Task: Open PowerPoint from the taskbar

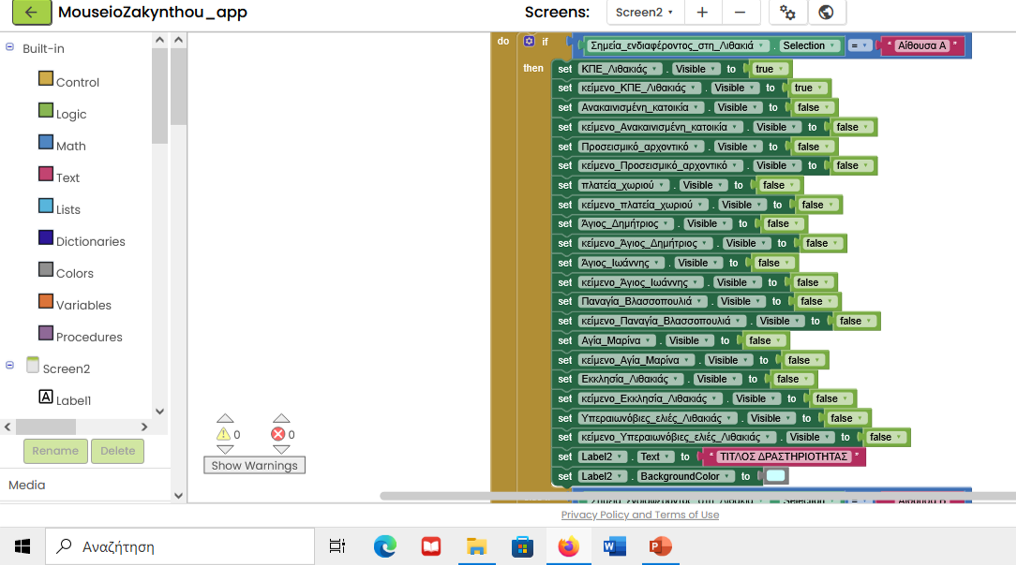Action: 660,546
